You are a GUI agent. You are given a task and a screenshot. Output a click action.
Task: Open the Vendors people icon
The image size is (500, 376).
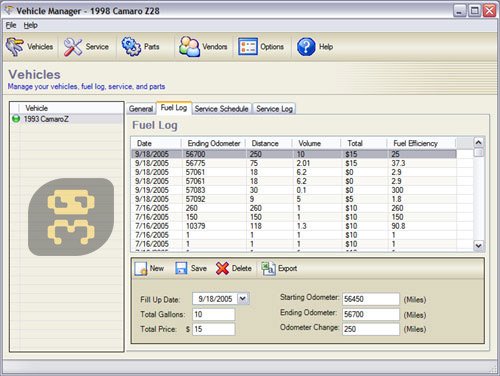[189, 46]
